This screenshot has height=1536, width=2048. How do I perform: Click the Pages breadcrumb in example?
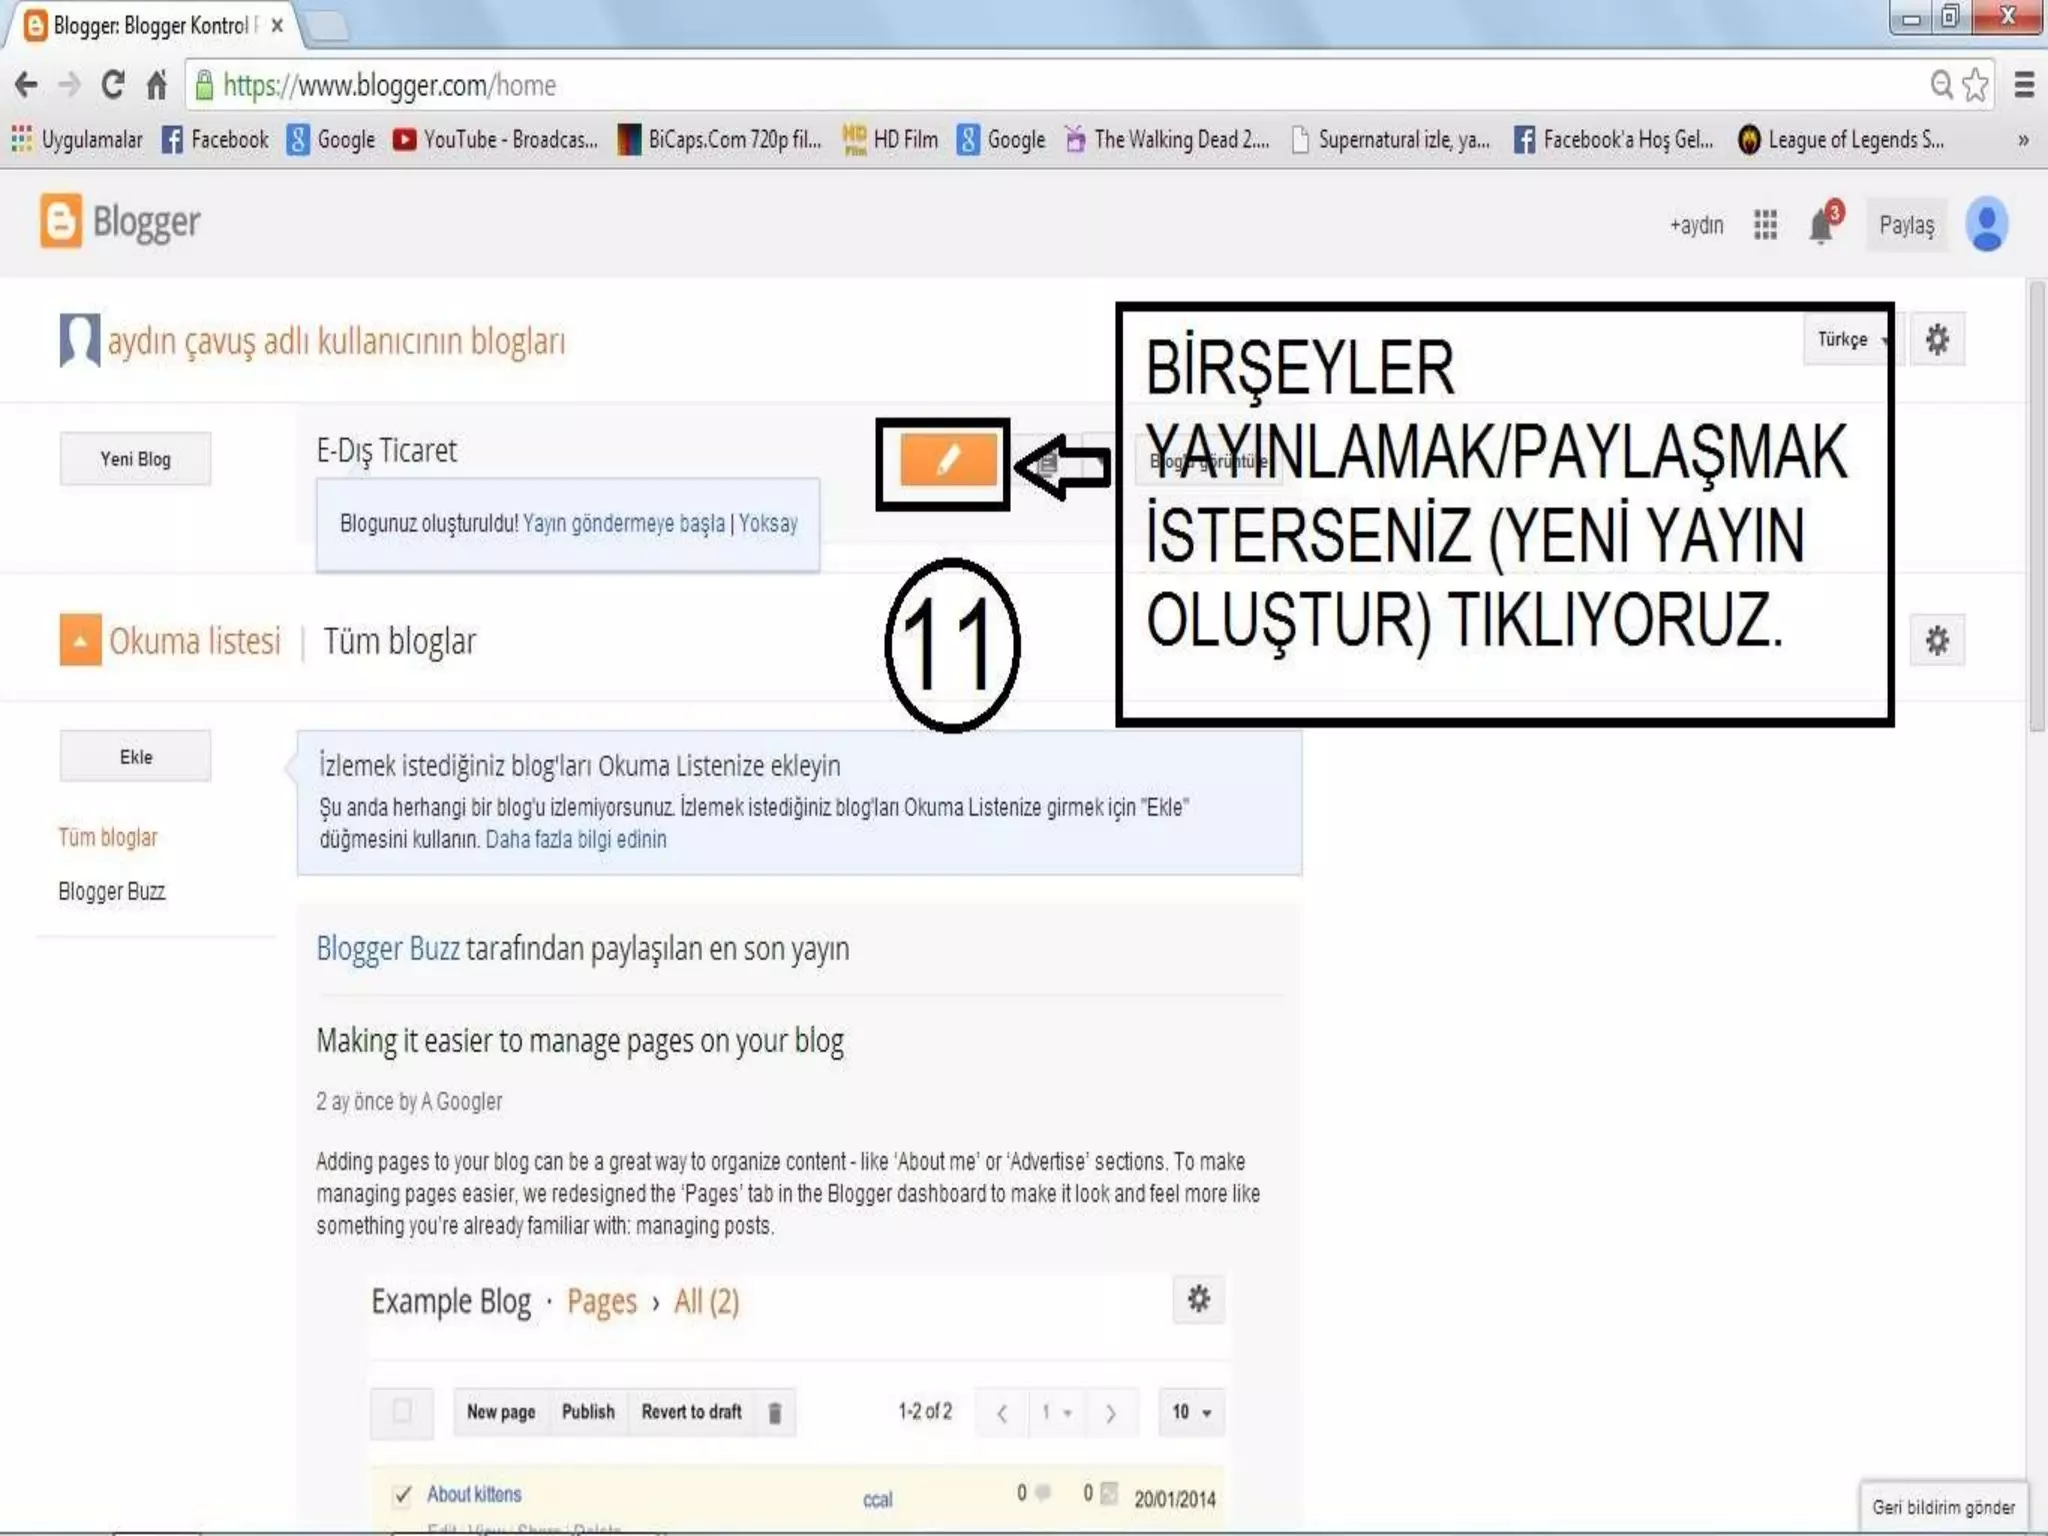[x=601, y=1301]
